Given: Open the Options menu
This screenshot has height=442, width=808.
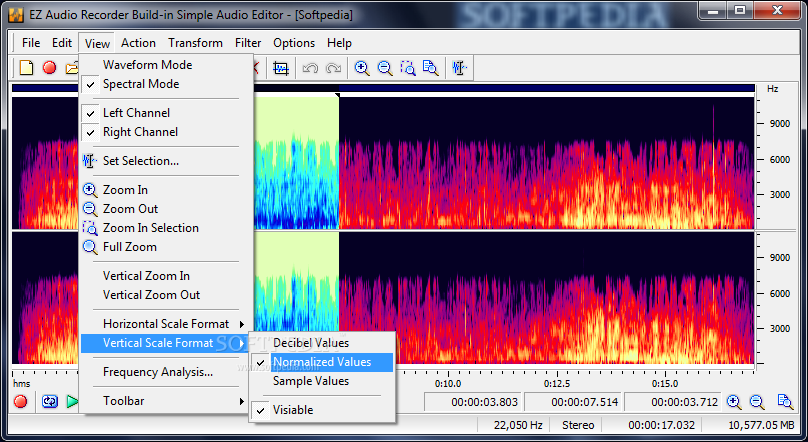Looking at the screenshot, I should (294, 43).
